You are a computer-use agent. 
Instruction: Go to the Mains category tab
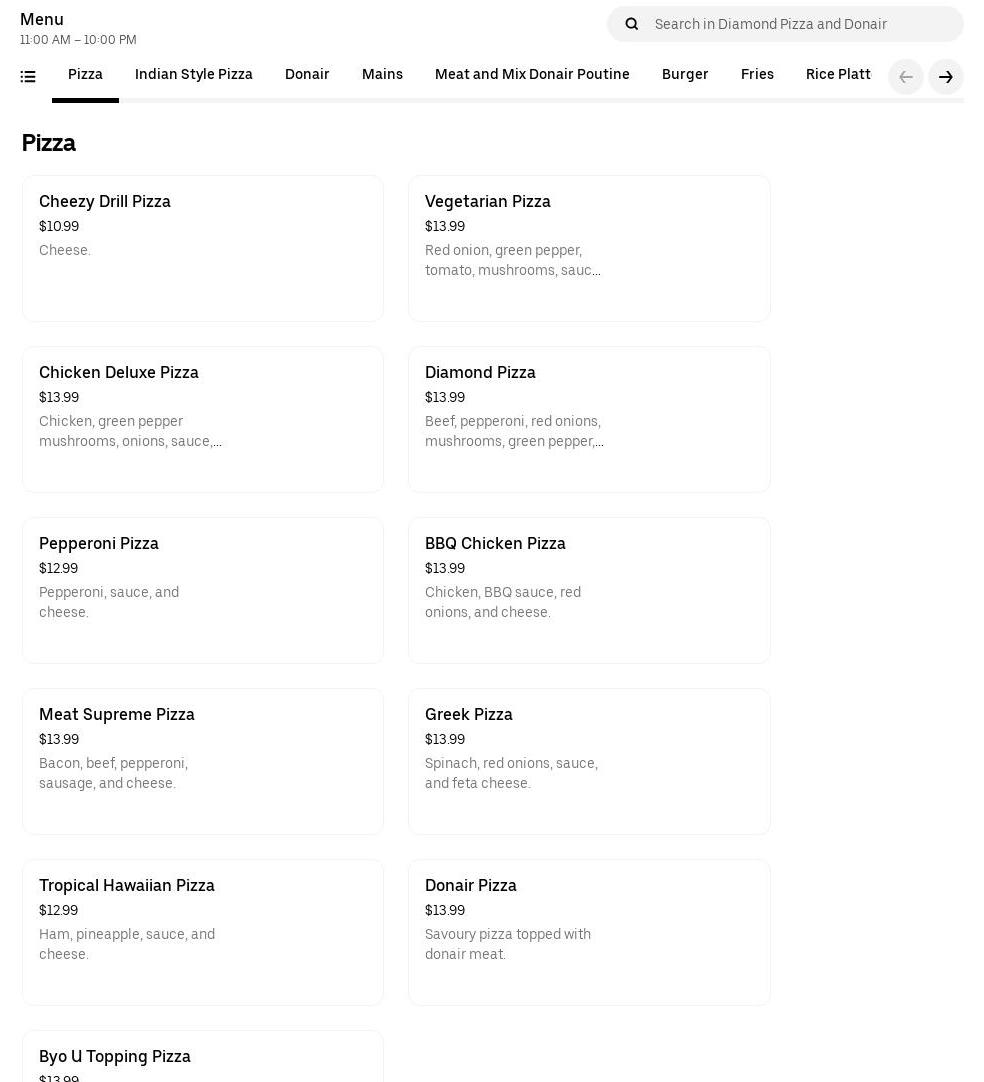[382, 75]
